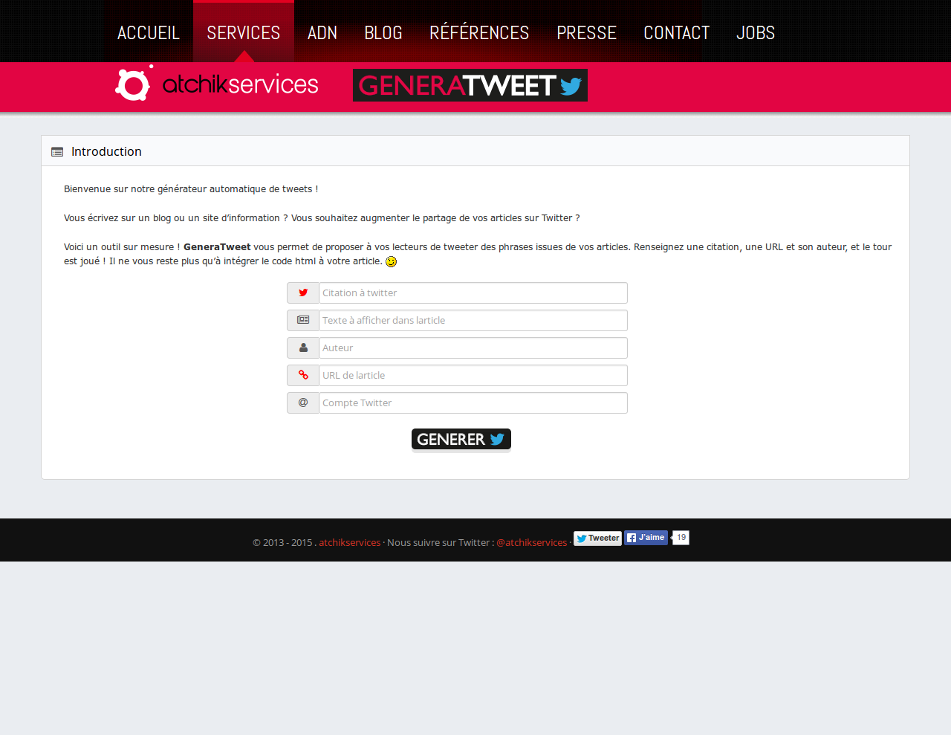Focus the 'Citation à twitter' field
Screen dimensions: 951x735
click(x=473, y=293)
